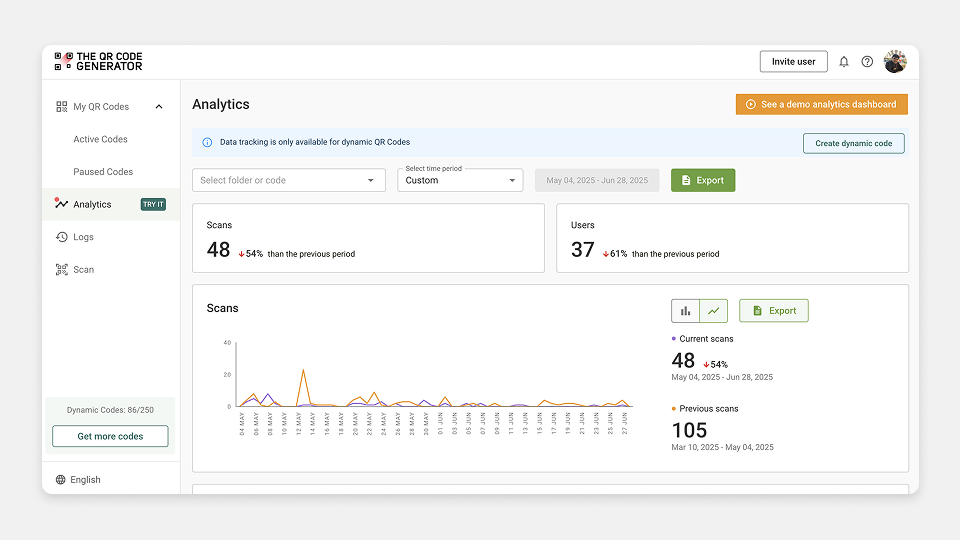Click the Scan QR icon in the sidebar
This screenshot has height=540, width=960.
pyautogui.click(x=61, y=270)
